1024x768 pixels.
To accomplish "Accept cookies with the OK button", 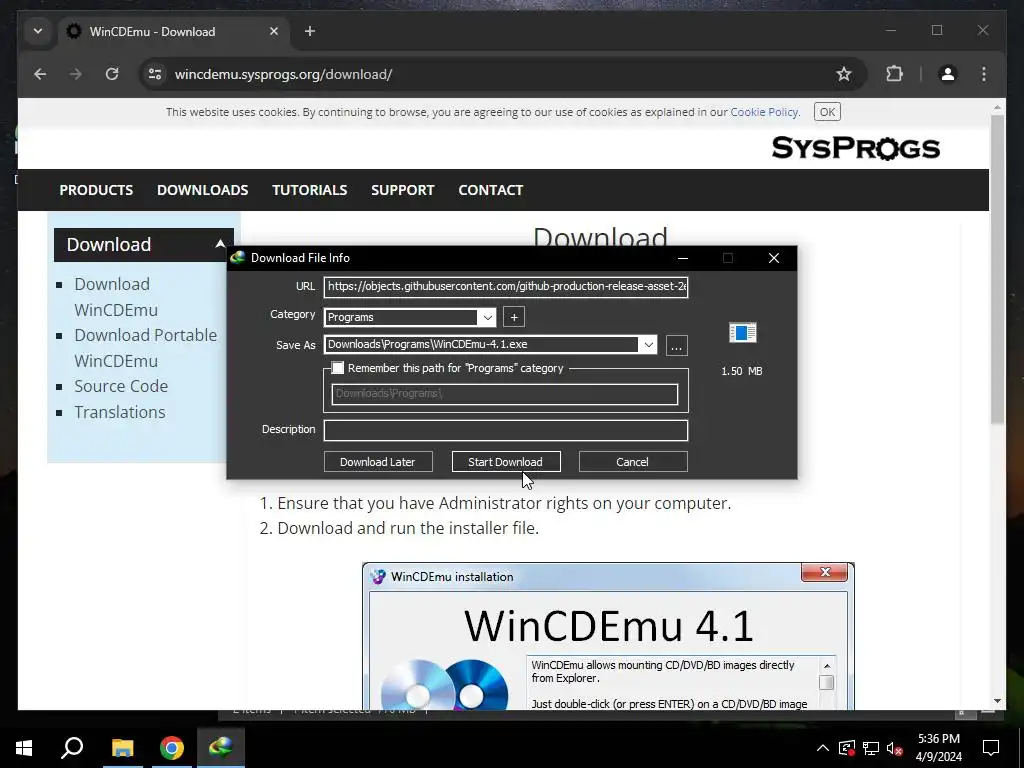I will click(827, 112).
